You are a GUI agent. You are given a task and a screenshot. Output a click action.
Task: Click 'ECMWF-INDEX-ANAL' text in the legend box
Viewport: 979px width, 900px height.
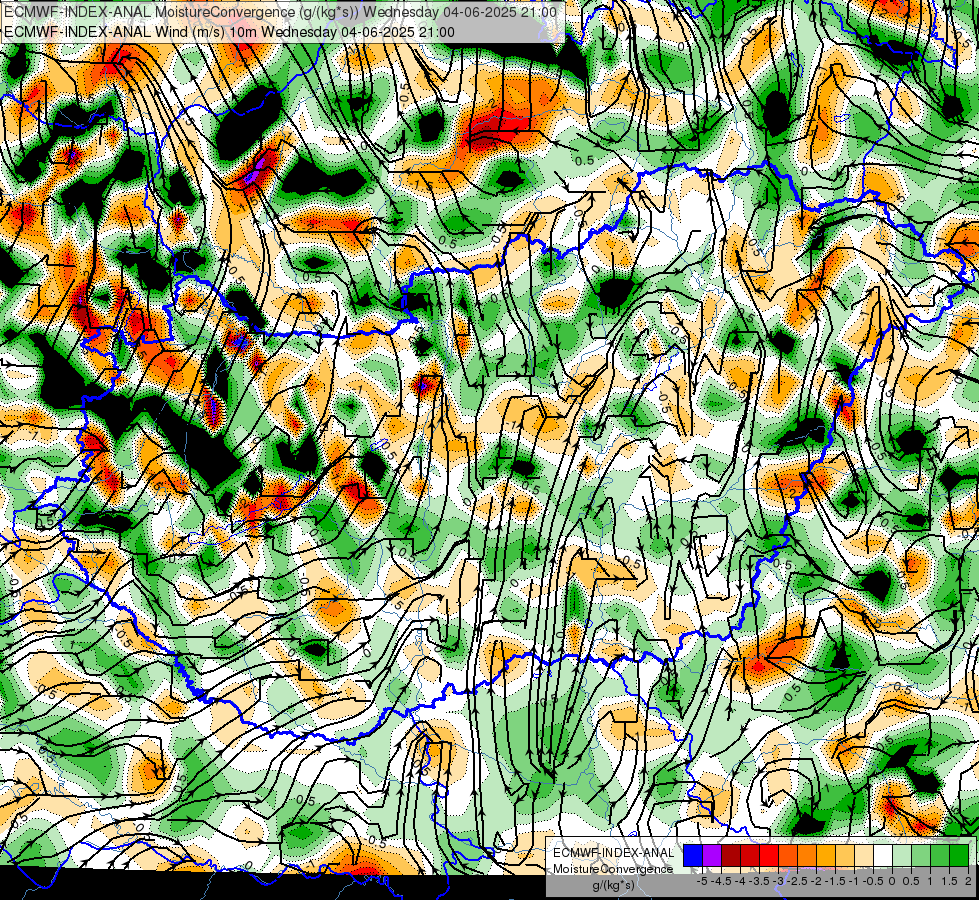613,853
